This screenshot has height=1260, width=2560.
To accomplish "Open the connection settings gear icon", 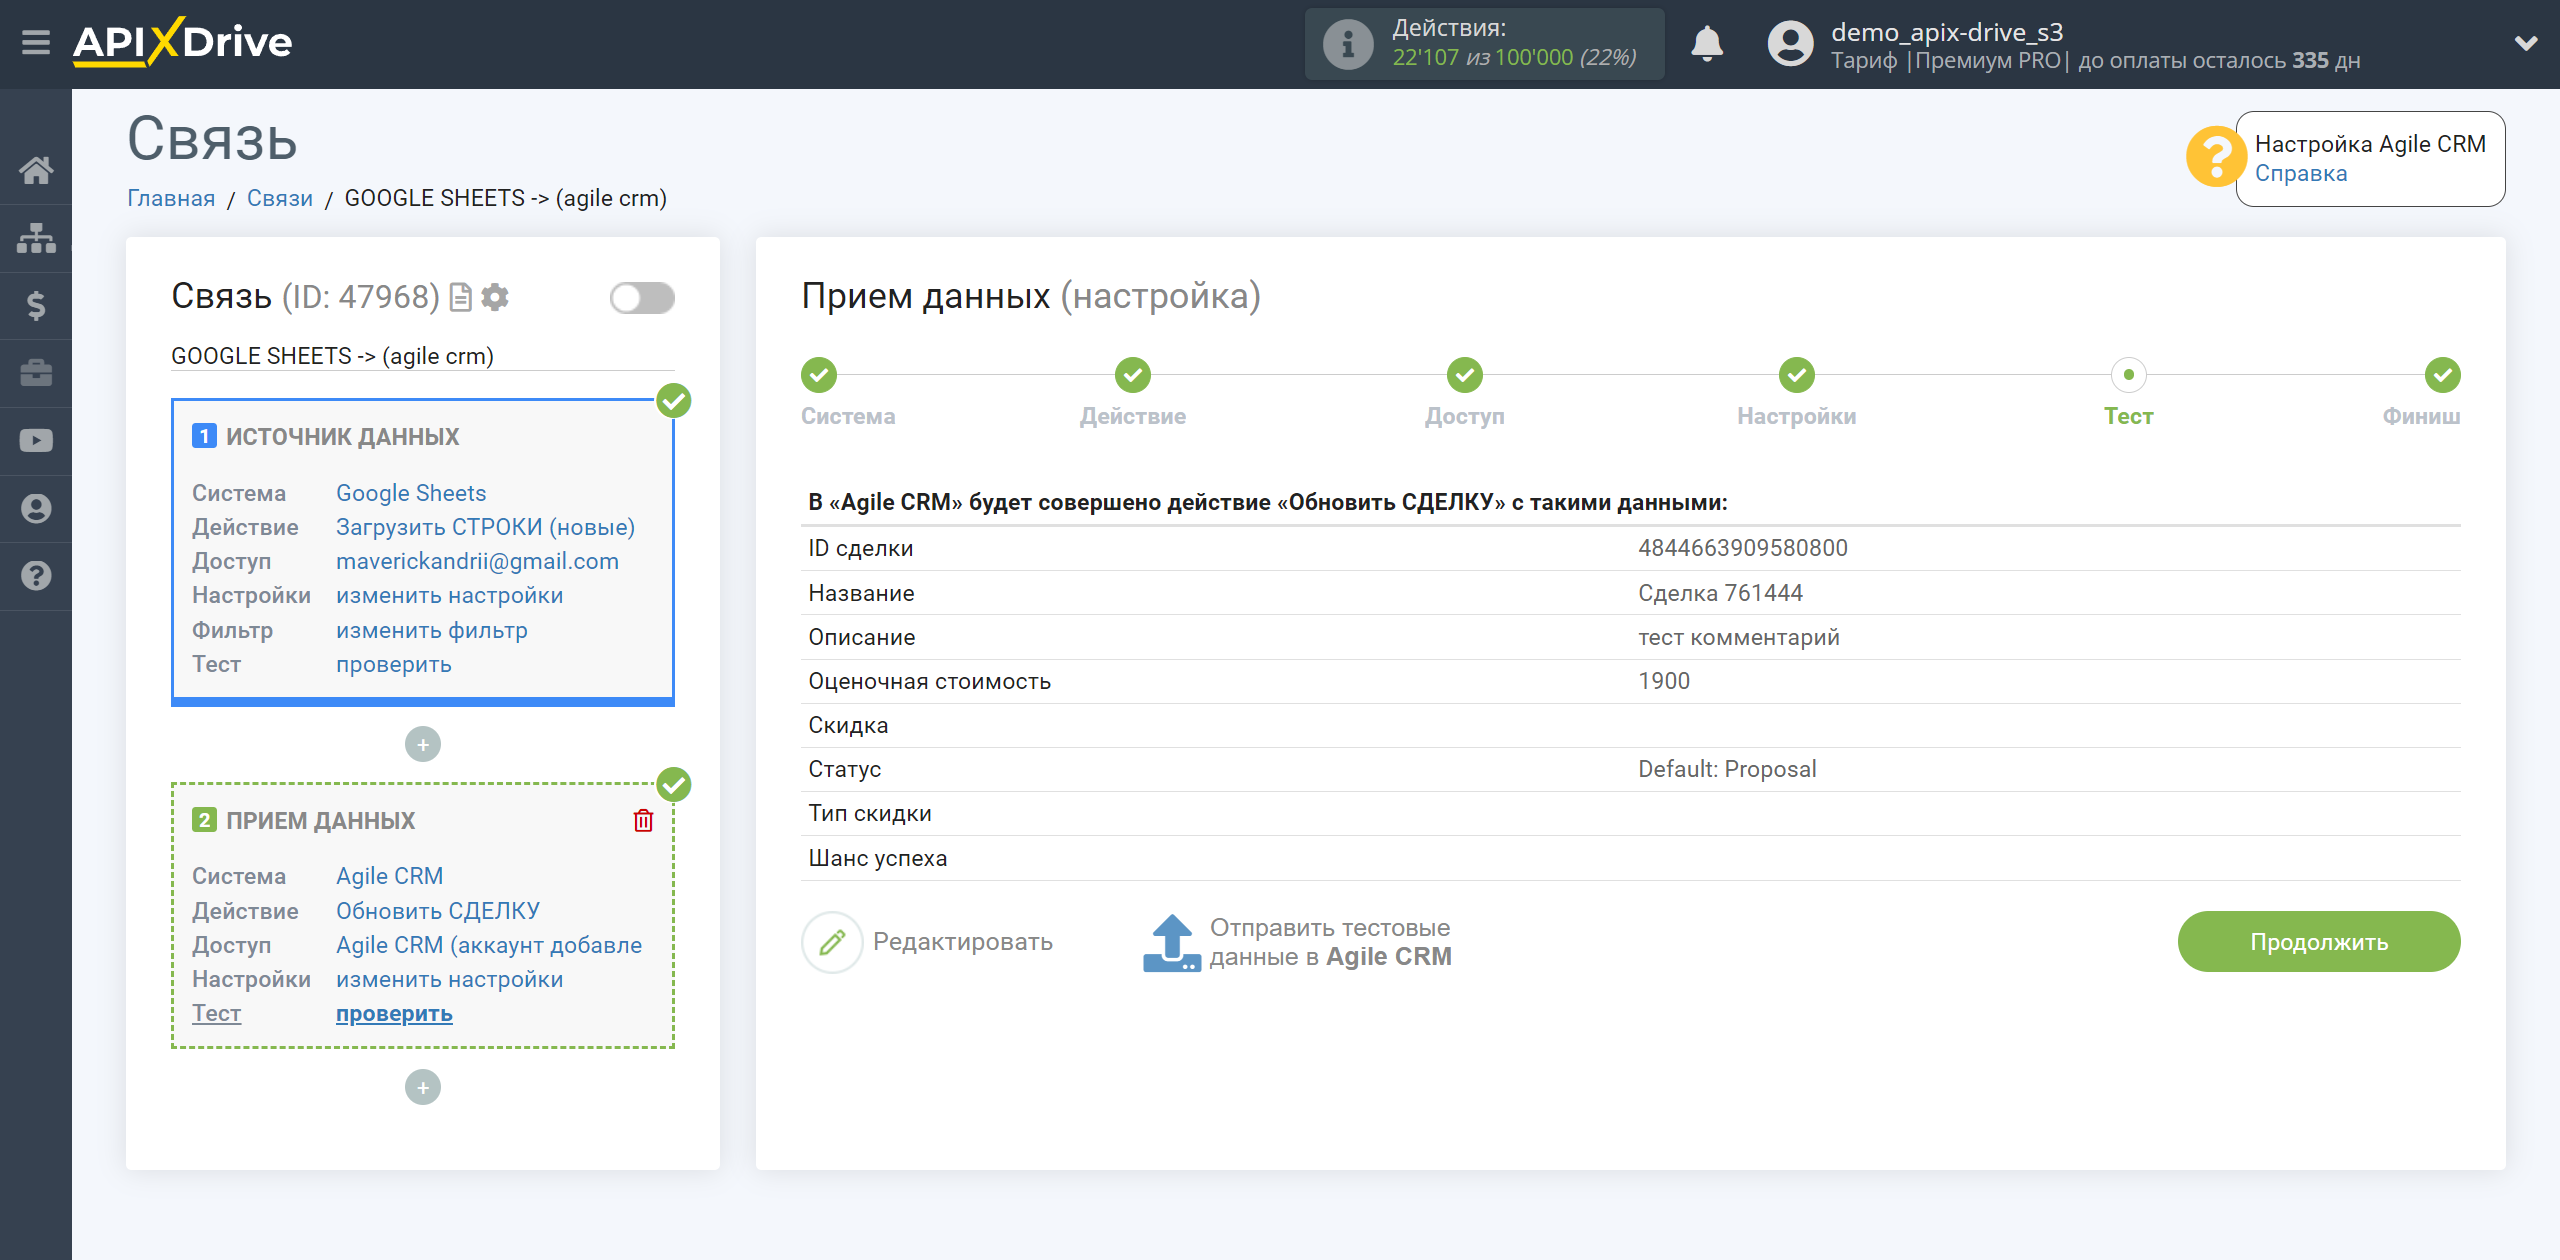I will tap(495, 297).
